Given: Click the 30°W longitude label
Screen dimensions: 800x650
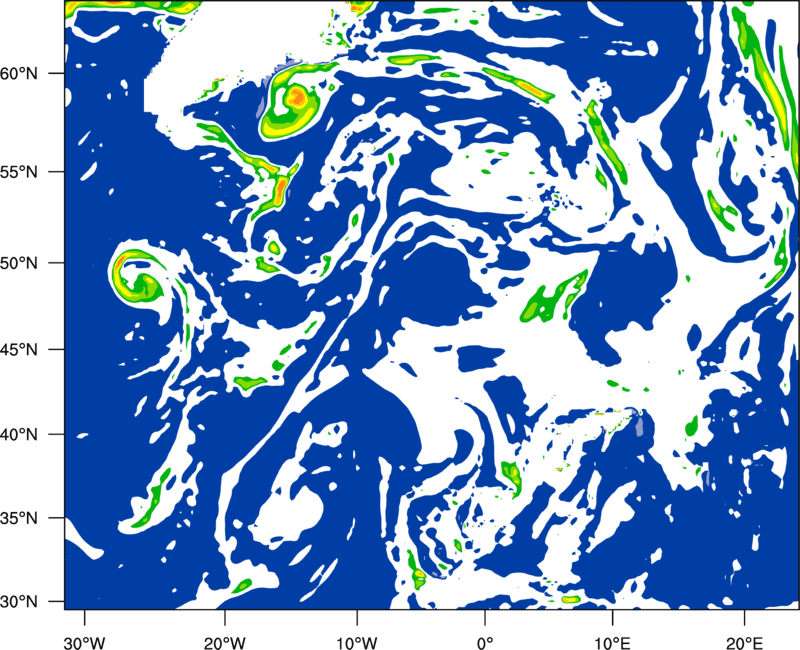Looking at the screenshot, I should click(84, 643).
